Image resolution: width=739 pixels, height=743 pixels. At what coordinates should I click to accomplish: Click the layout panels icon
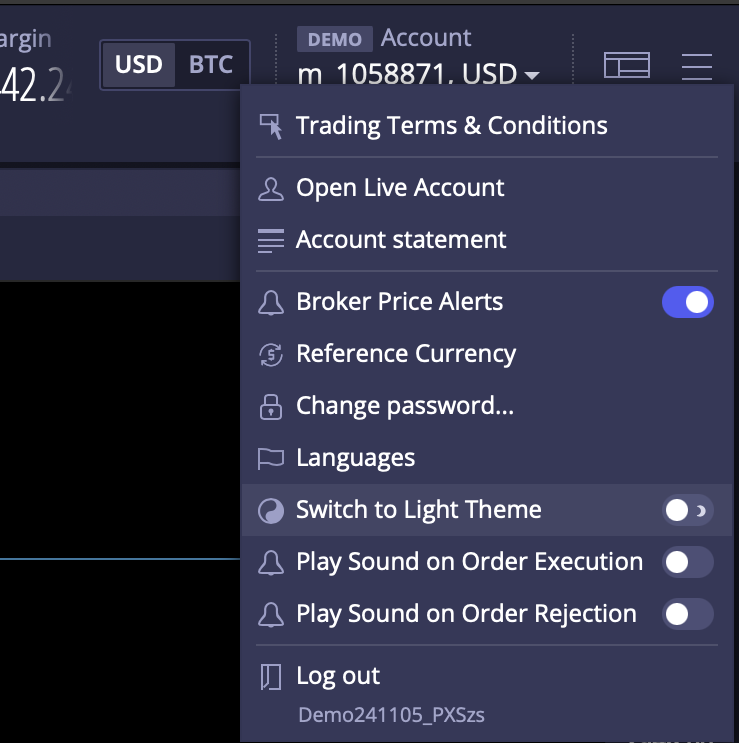(x=627, y=65)
